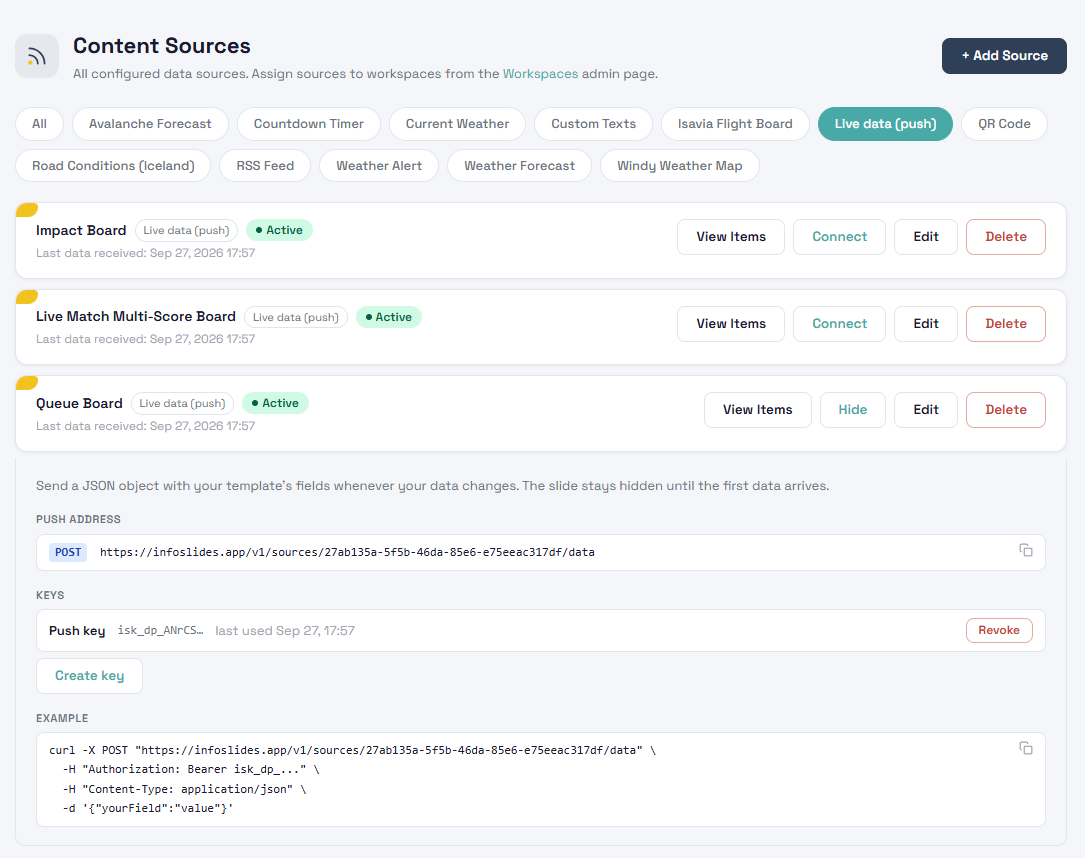Click Queue Board's last data received text
Image resolution: width=1085 pixels, height=858 pixels.
[145, 426]
